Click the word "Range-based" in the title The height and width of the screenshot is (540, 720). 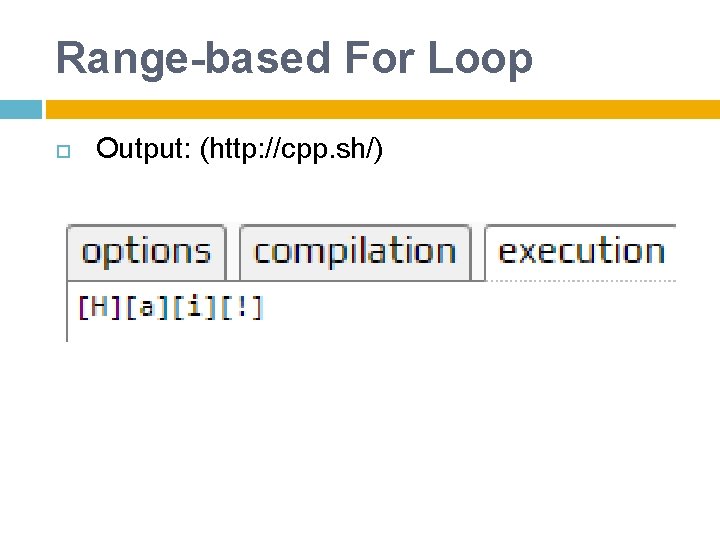191,58
